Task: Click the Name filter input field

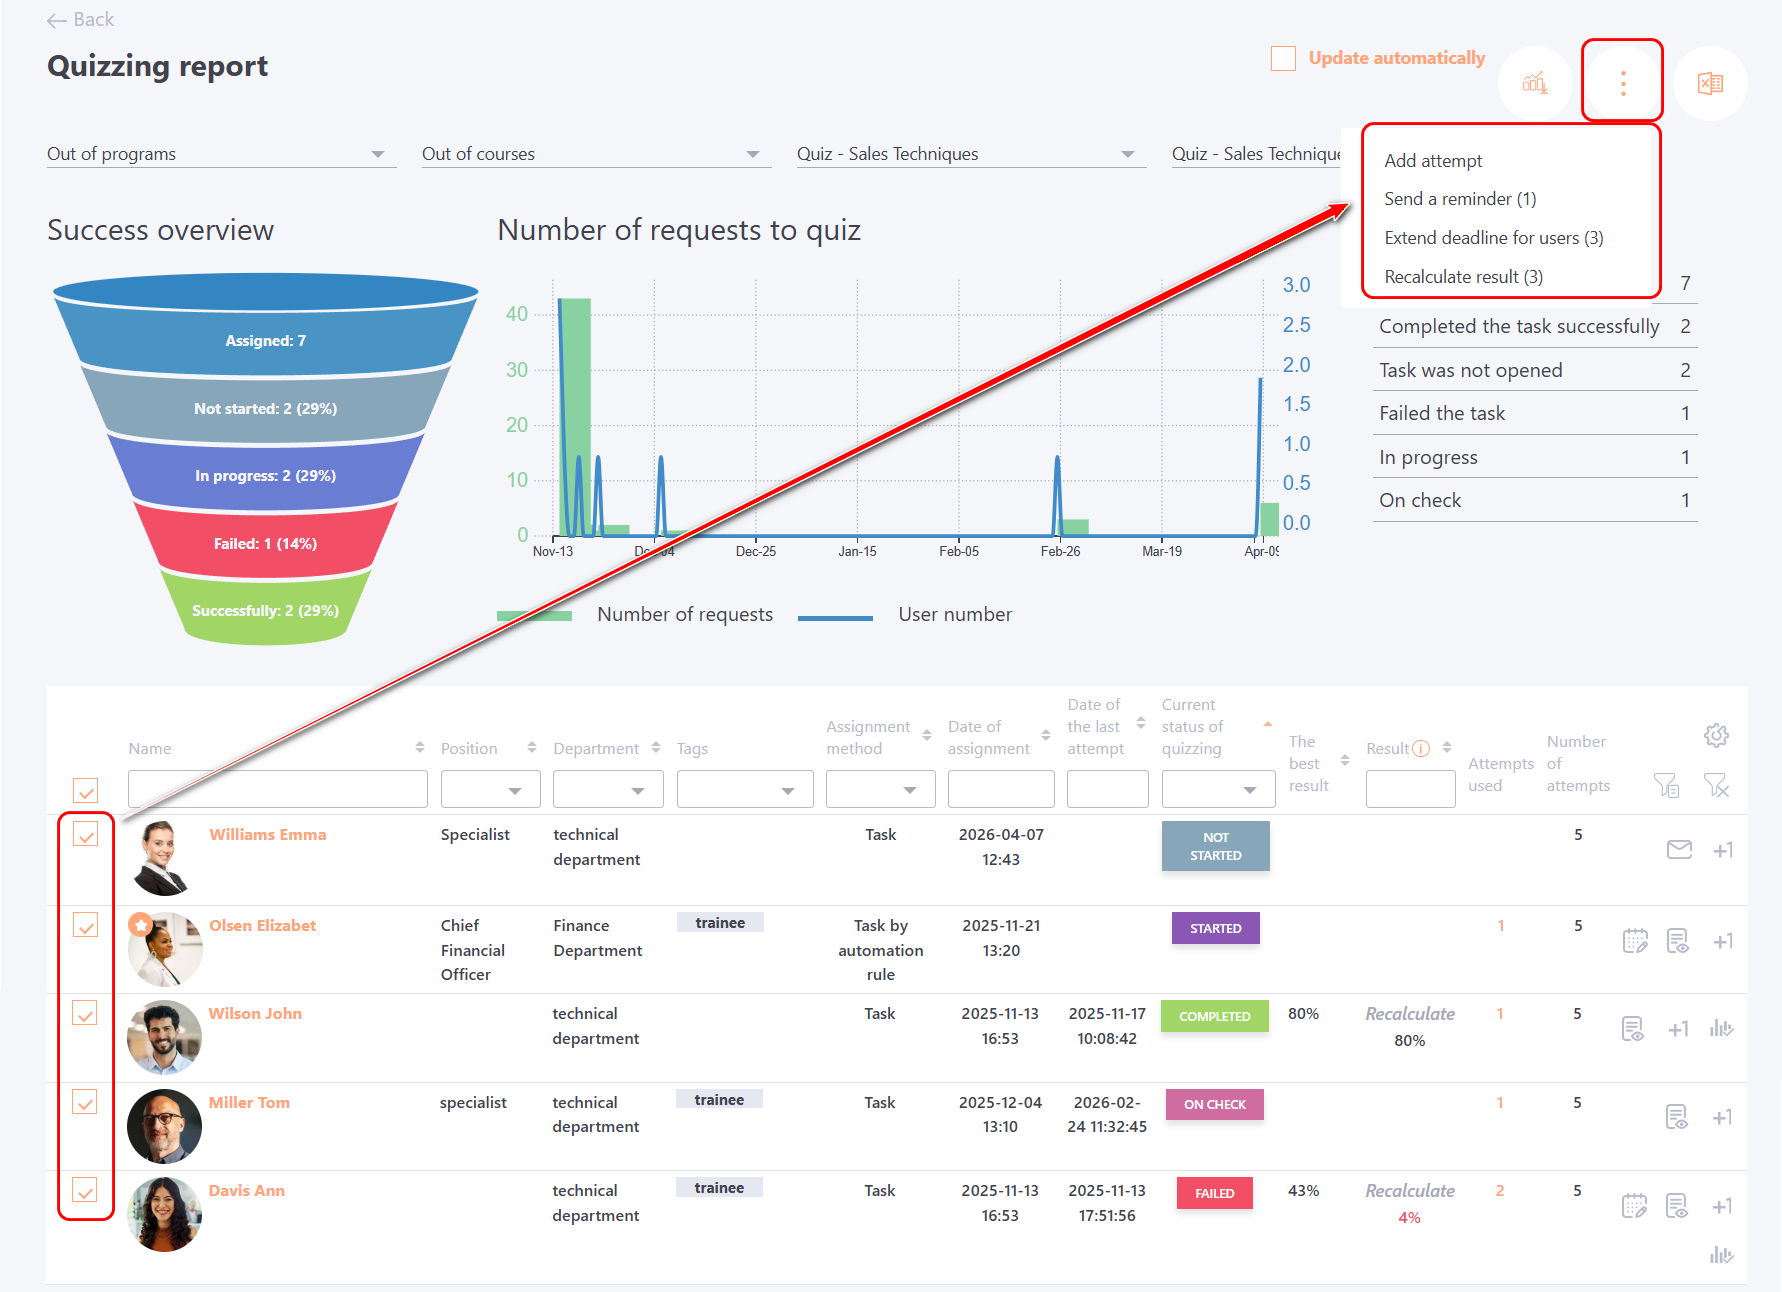Action: click(277, 790)
